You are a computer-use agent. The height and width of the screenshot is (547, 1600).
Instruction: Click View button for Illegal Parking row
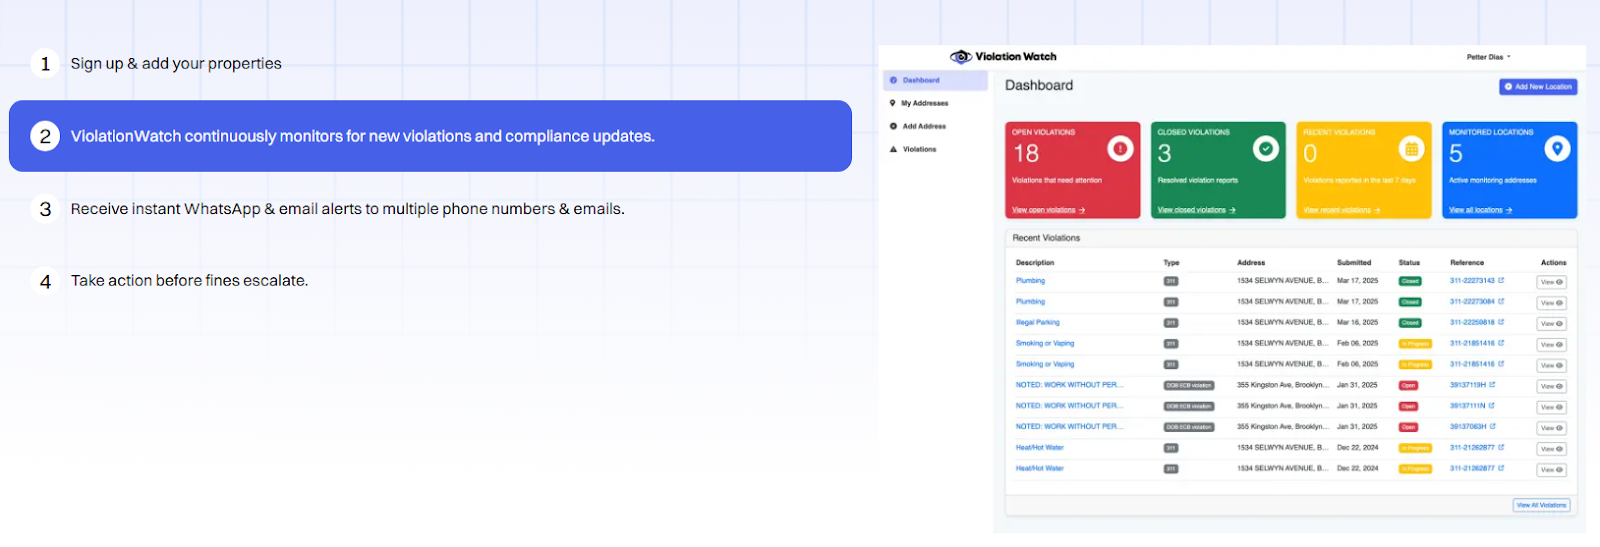(x=1551, y=324)
